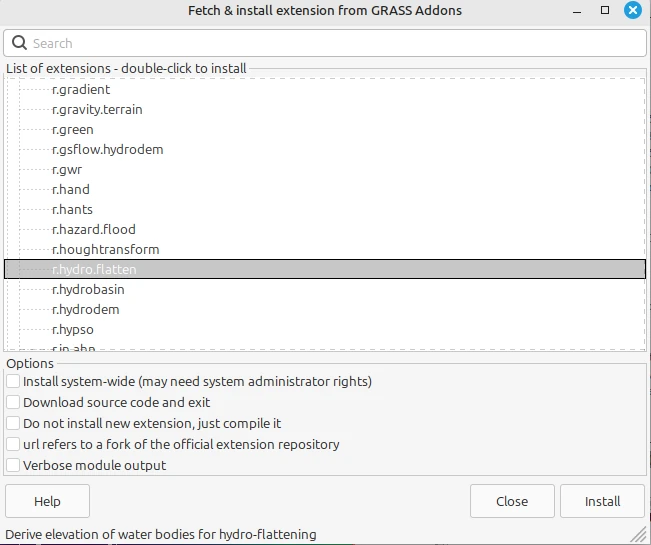Minimize the GRASS Addons dialog
The image size is (651, 545).
click(577, 11)
